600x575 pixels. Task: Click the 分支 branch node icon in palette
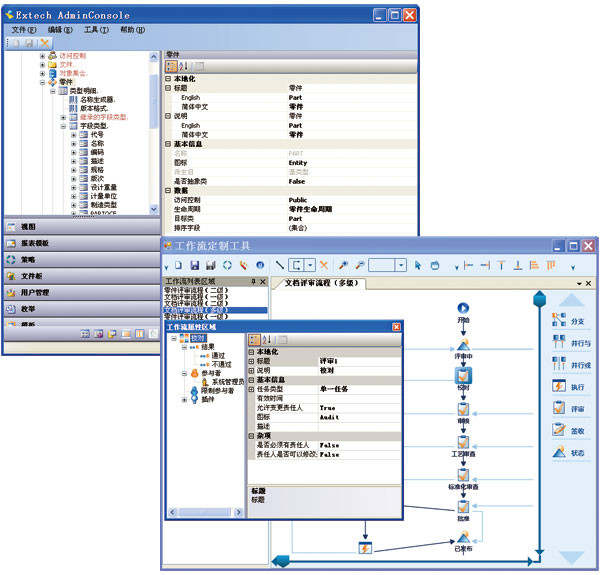560,320
